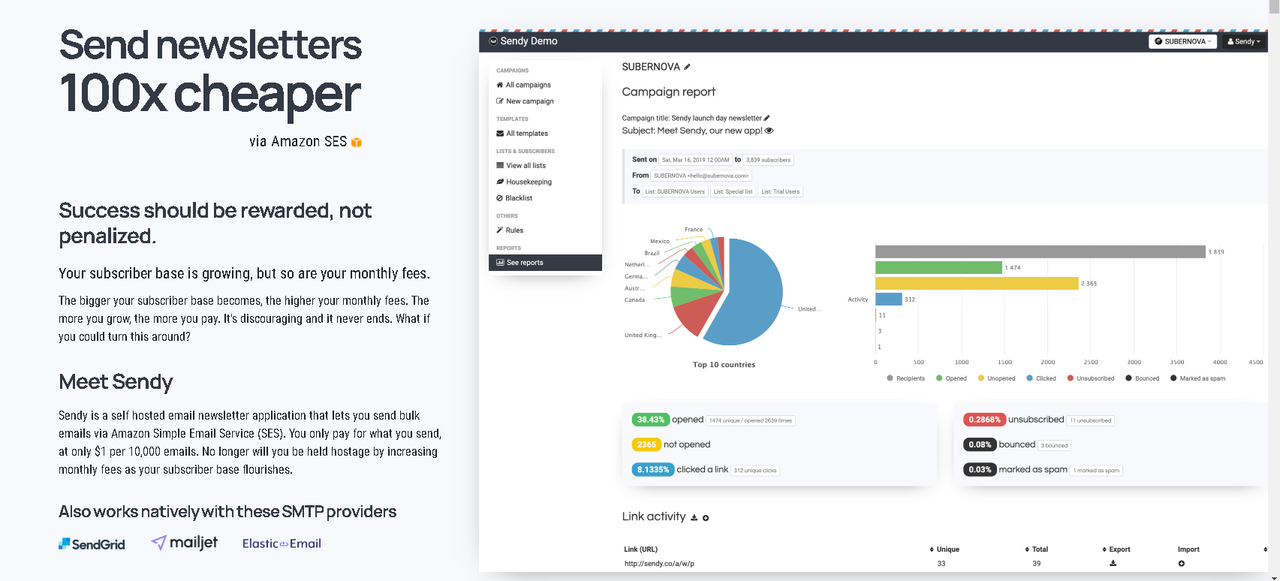This screenshot has height=581, width=1280.
Task: Toggle Opened series in chart legend
Action: [951, 378]
